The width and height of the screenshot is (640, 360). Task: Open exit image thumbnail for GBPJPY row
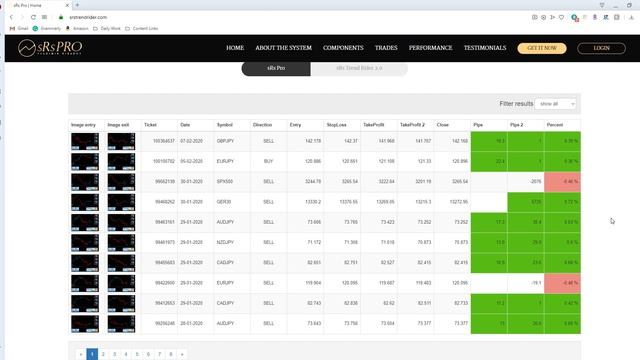pyautogui.click(x=121, y=141)
